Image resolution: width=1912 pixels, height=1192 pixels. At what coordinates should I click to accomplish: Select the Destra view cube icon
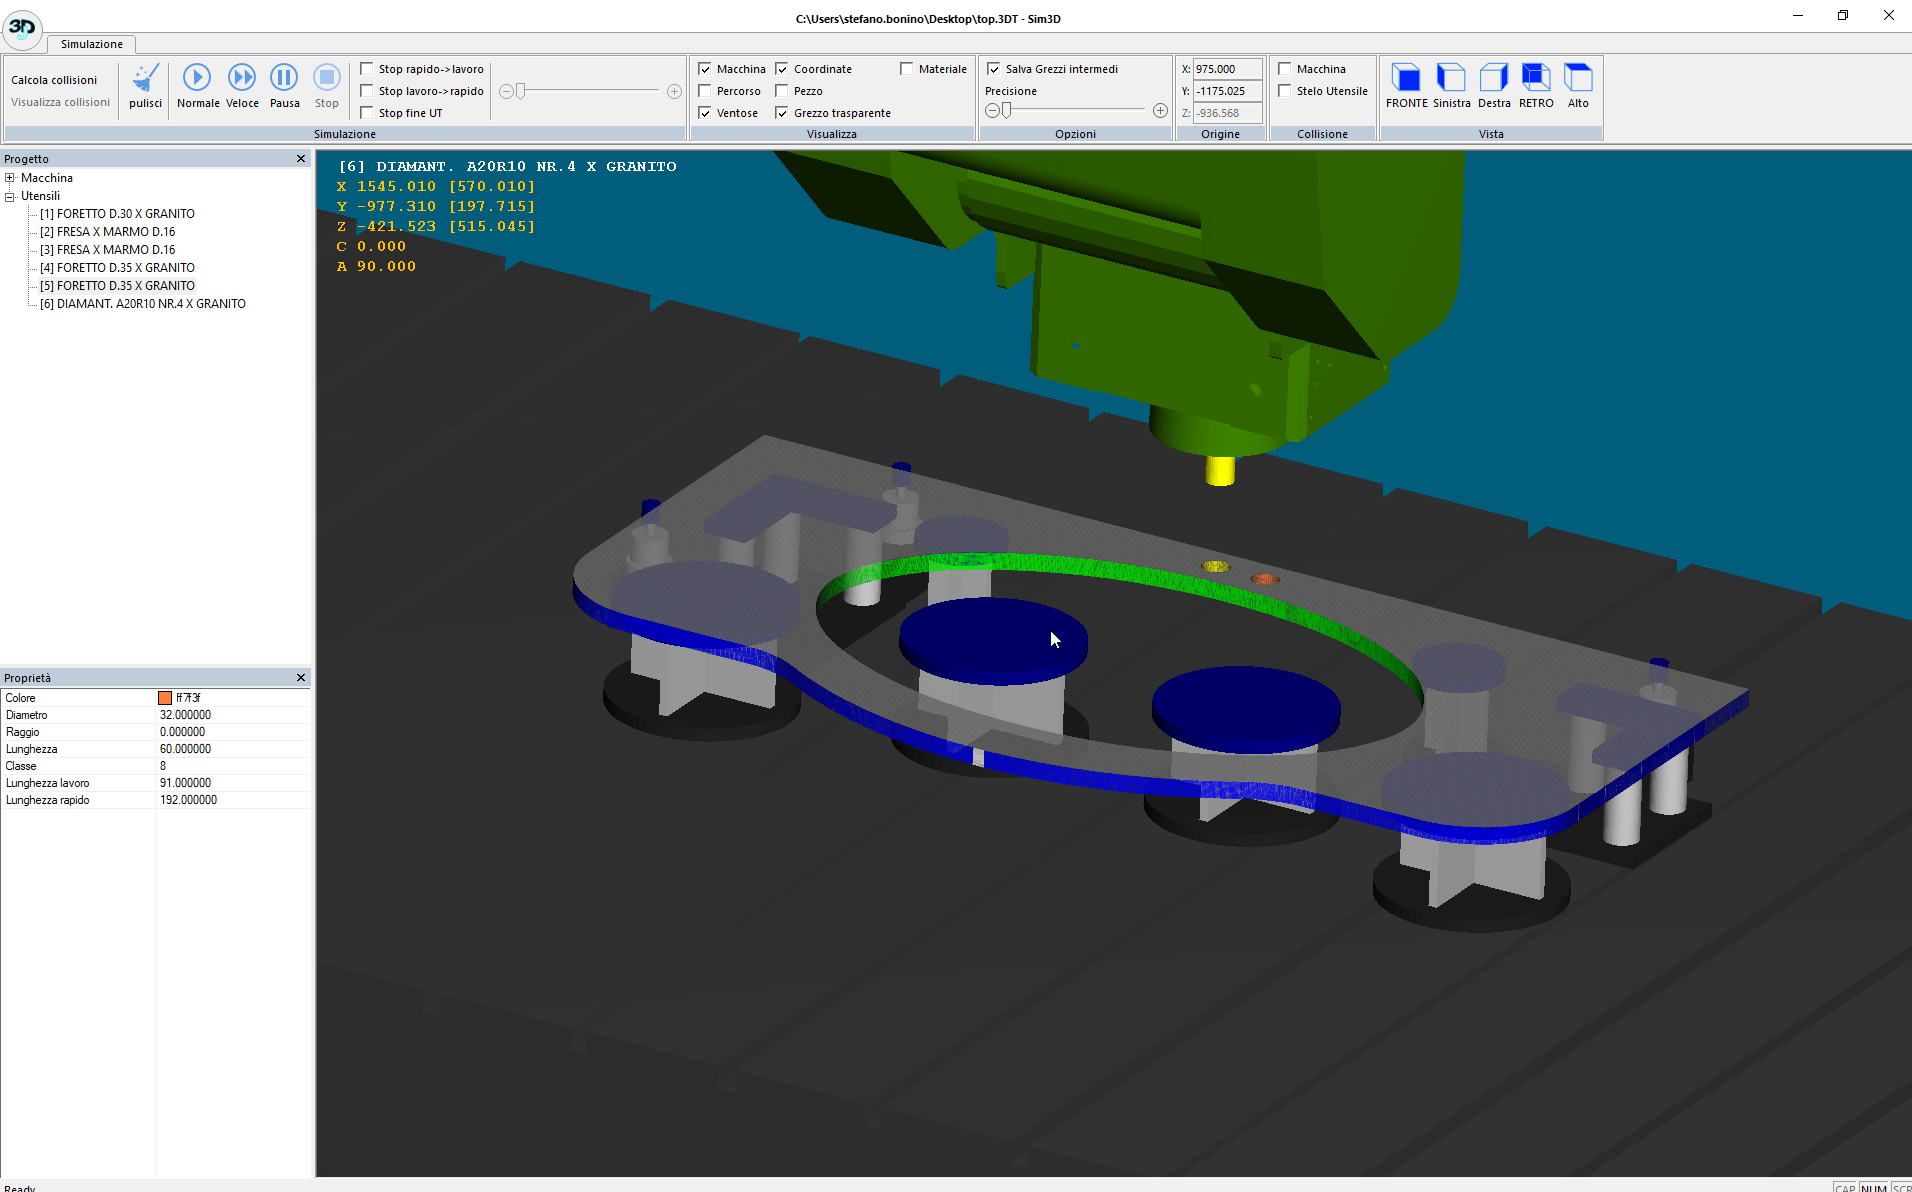1494,78
